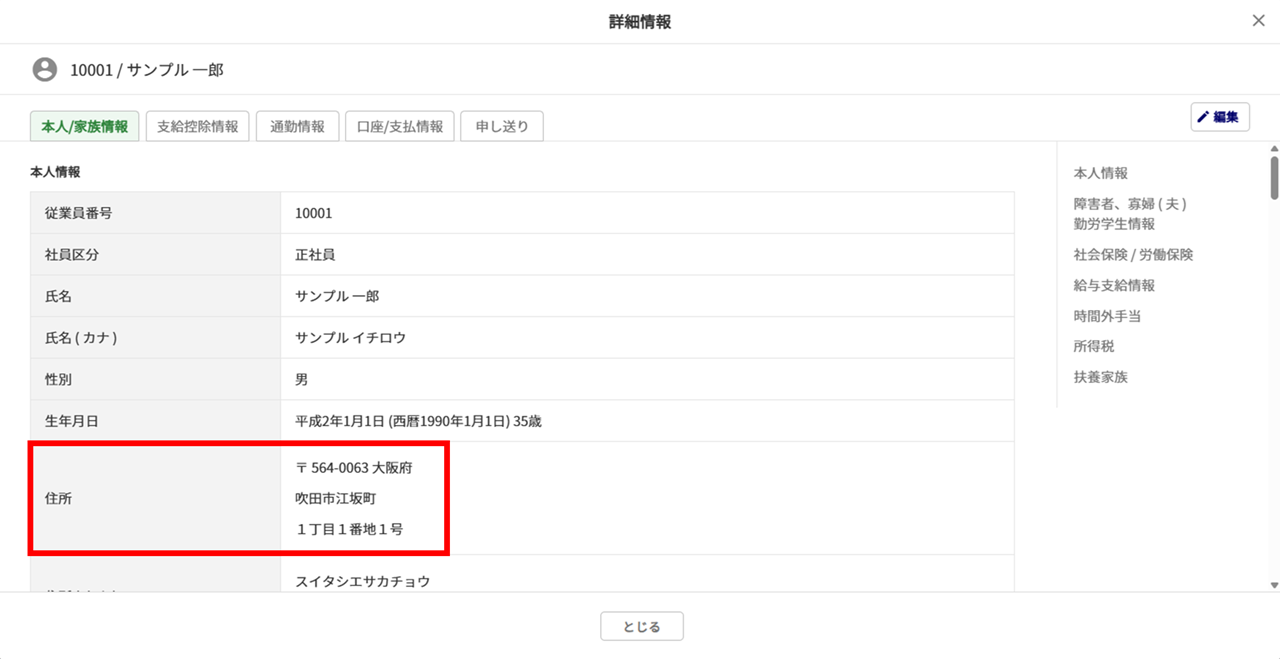The image size is (1280, 659).
Task: Click the 〒564-0063 大阪府 address line
Action: click(x=354, y=467)
